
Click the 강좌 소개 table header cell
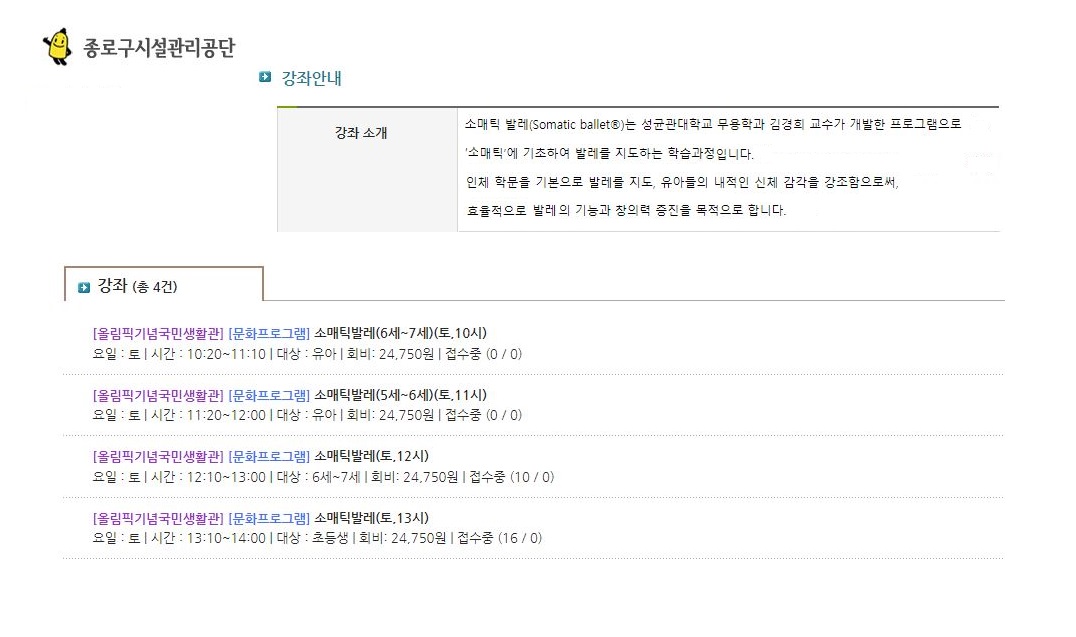click(x=361, y=133)
